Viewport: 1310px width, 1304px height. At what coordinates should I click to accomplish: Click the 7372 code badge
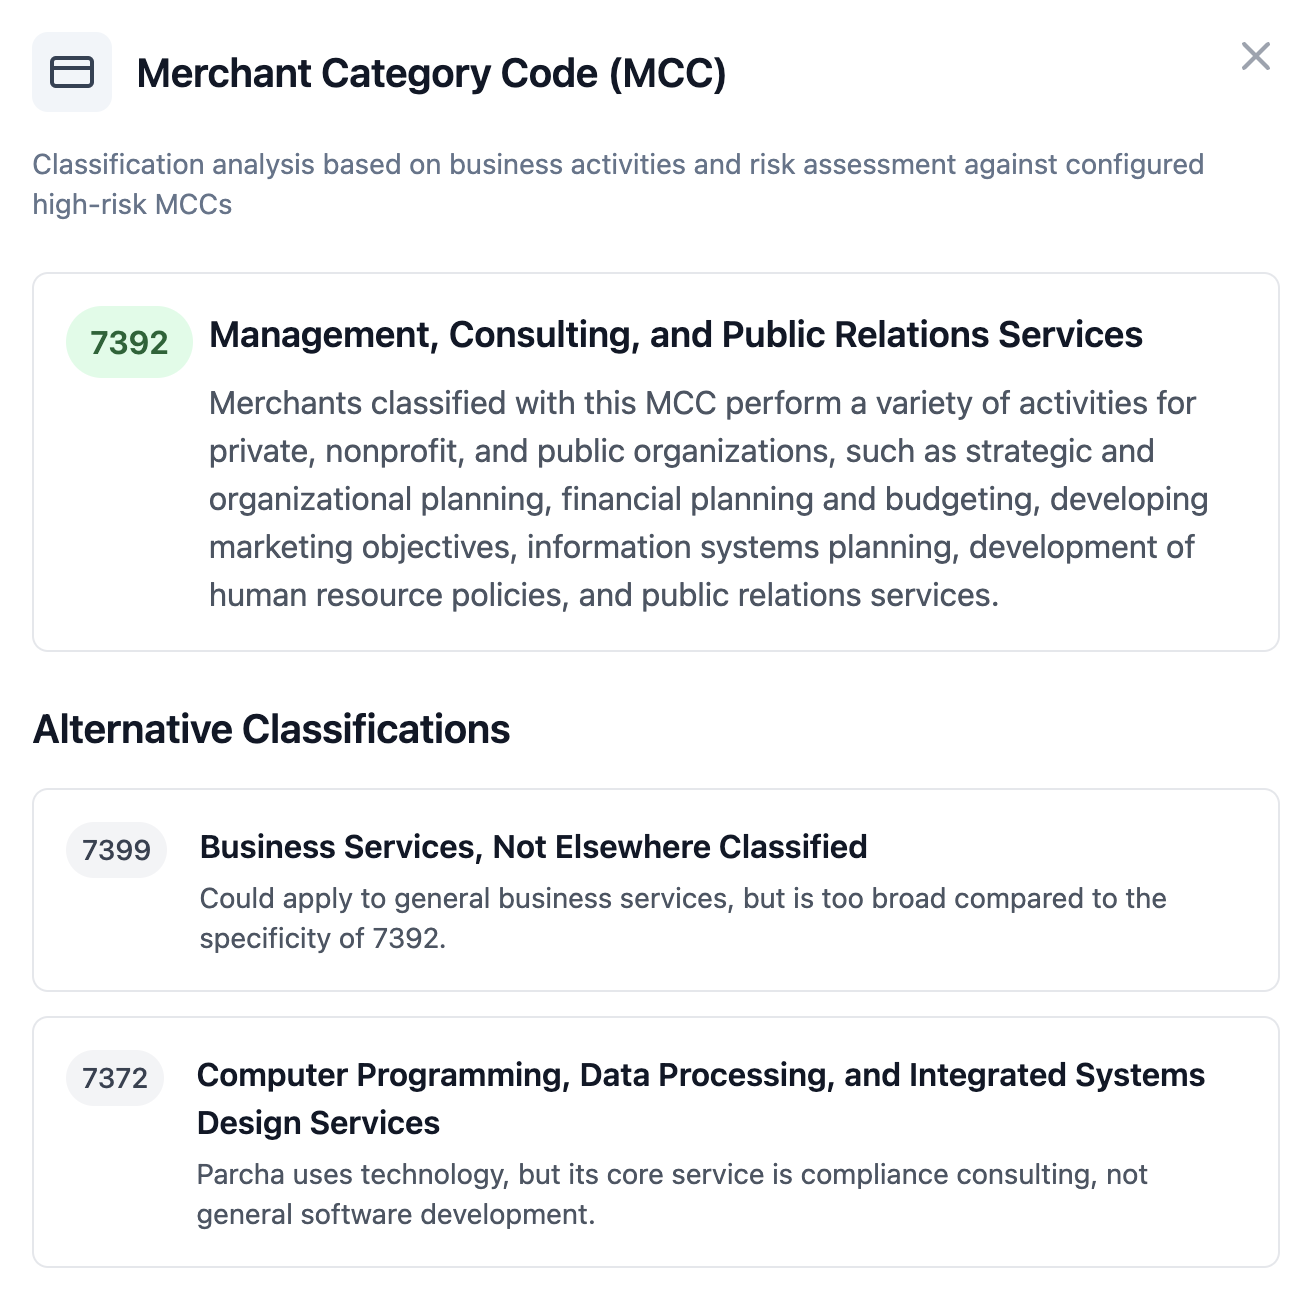115,1078
